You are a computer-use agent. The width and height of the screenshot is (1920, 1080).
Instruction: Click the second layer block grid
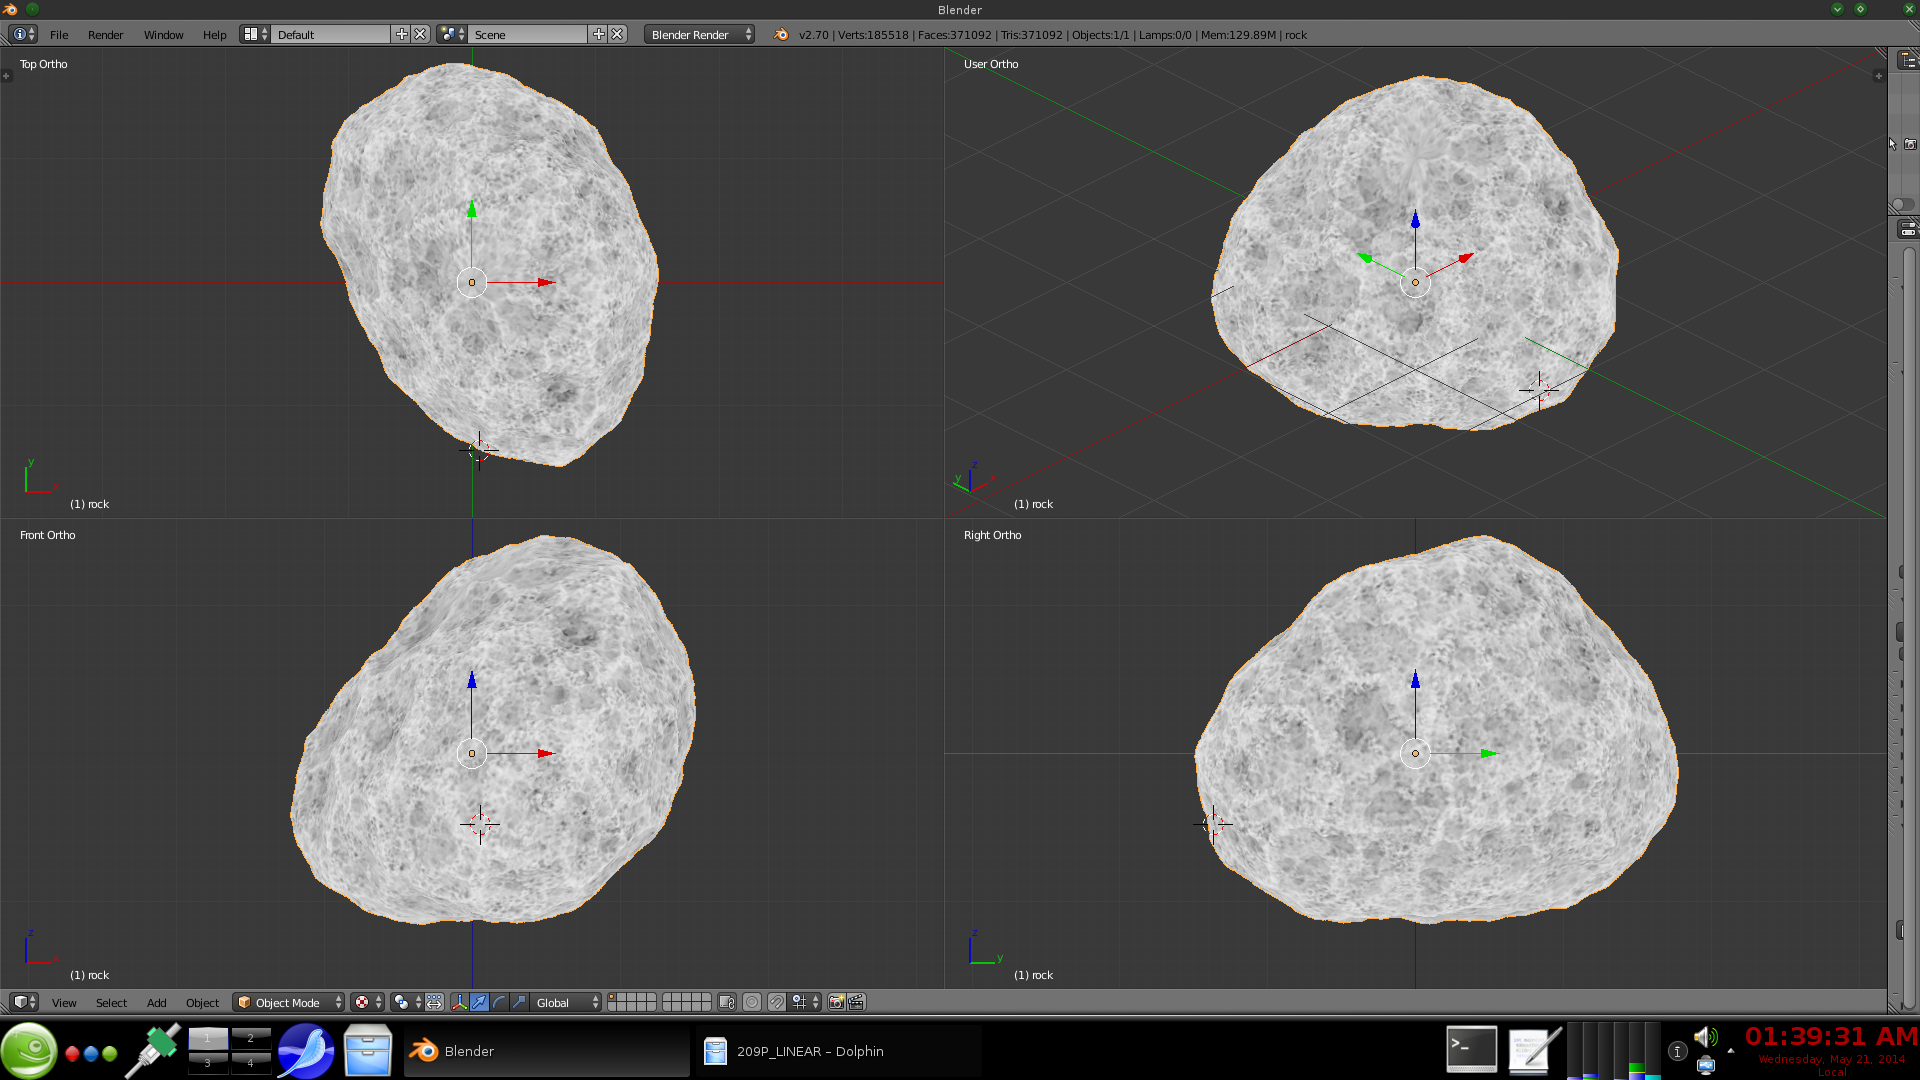click(x=686, y=1002)
